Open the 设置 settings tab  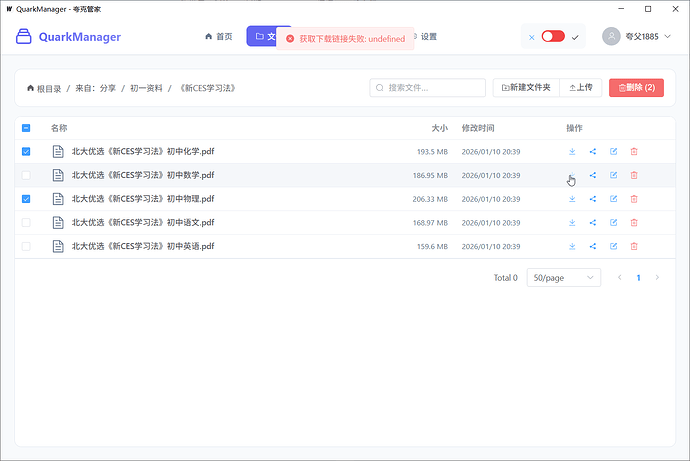tap(429, 37)
